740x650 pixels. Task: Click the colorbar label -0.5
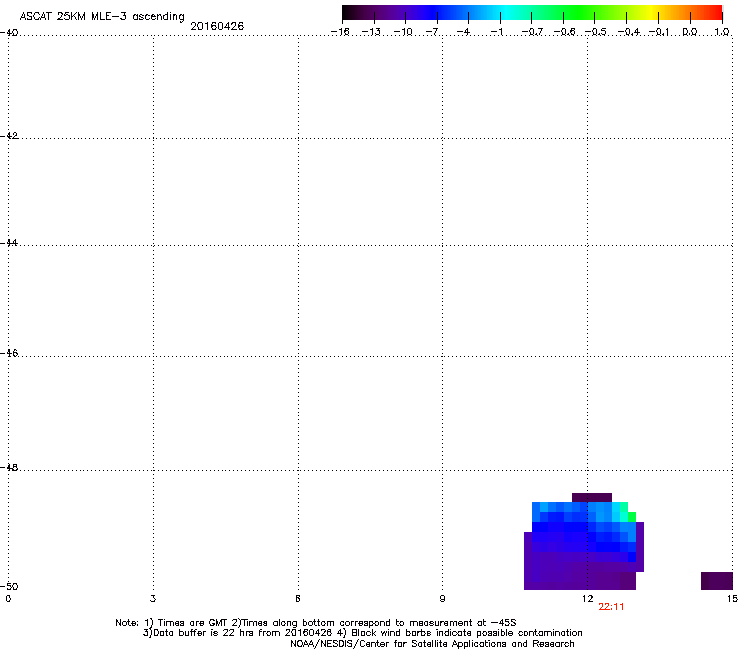(x=595, y=32)
